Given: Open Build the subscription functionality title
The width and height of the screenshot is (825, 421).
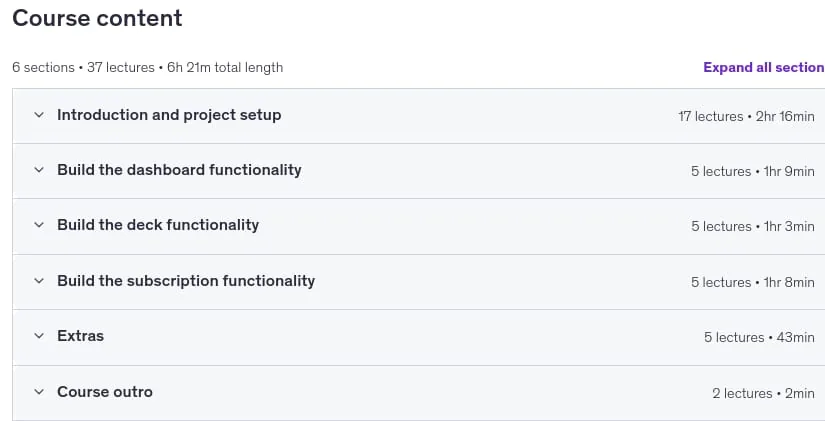Looking at the screenshot, I should coord(186,281).
